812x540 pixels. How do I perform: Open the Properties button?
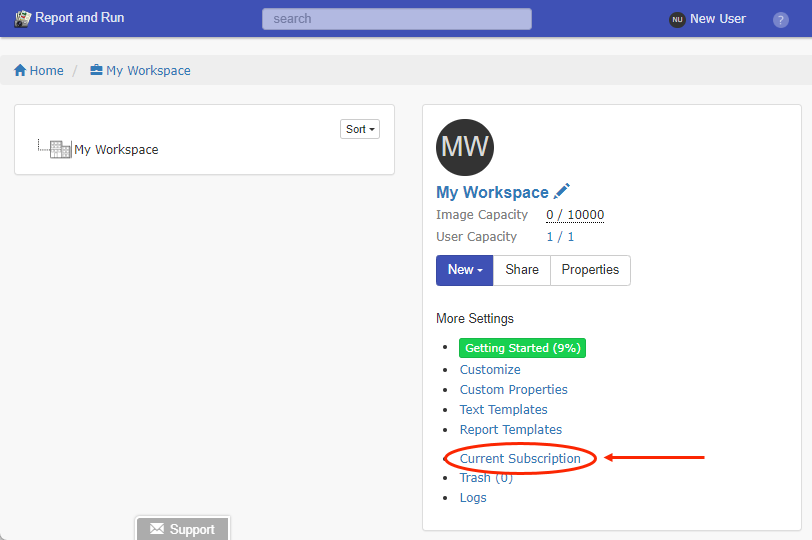pyautogui.click(x=590, y=270)
